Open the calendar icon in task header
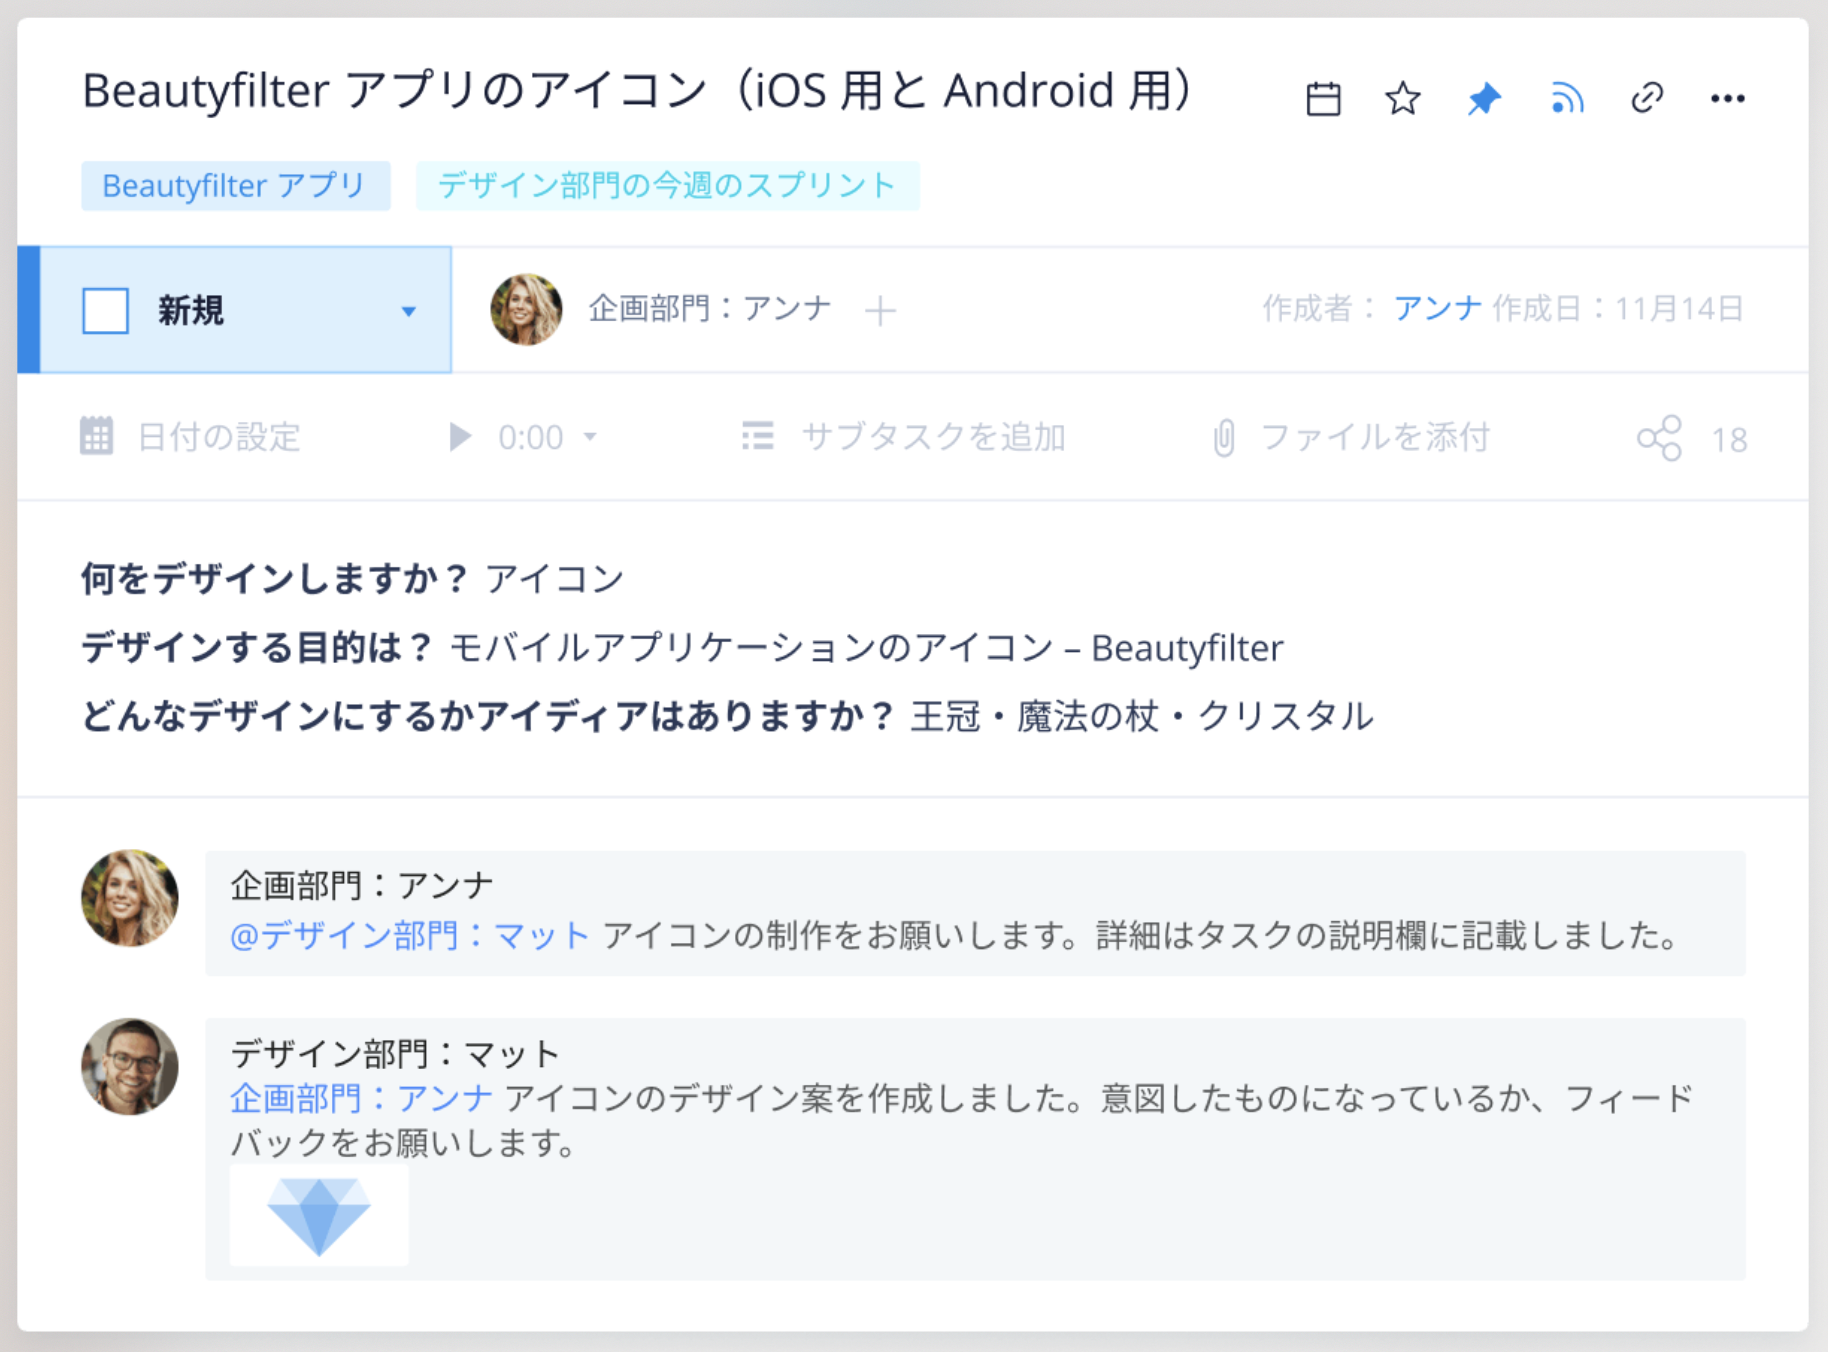1828x1352 pixels. 1323,98
